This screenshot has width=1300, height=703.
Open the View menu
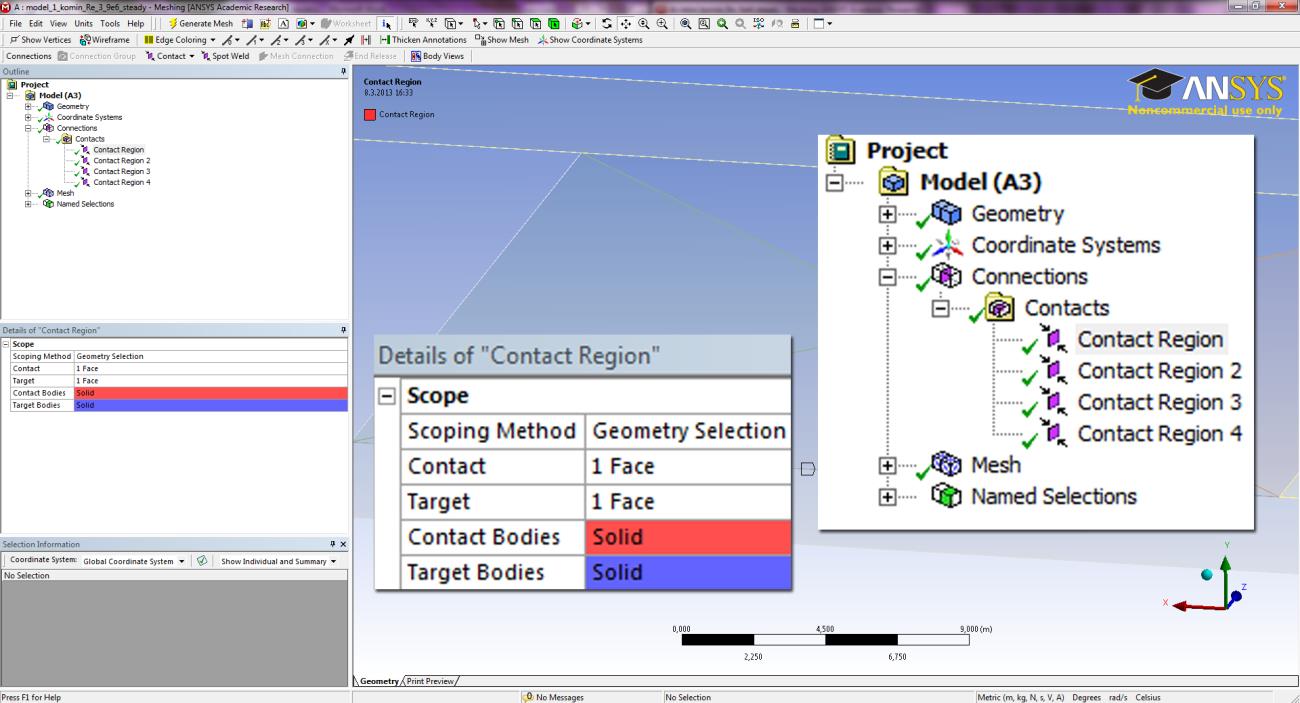click(x=59, y=23)
